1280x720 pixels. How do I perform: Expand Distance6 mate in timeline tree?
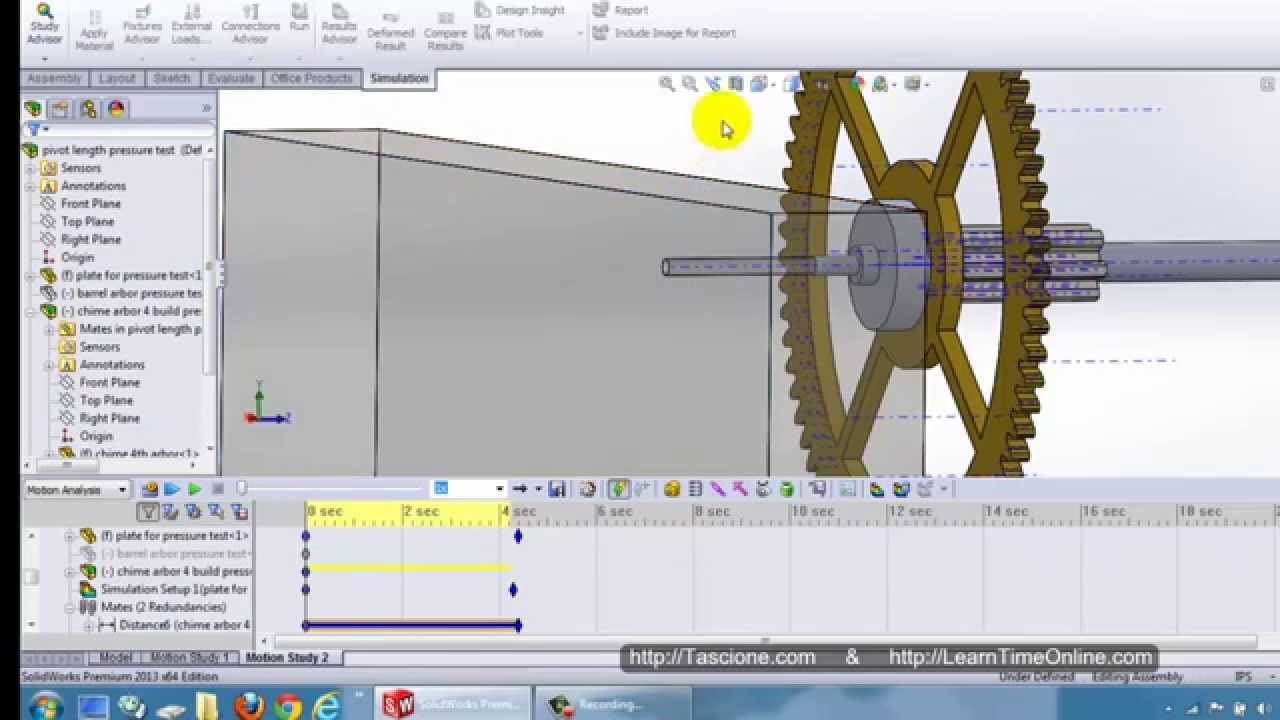pos(88,626)
